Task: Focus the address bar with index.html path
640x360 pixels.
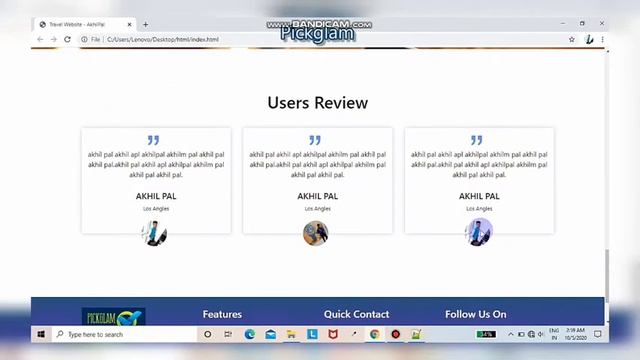Action: point(163,39)
